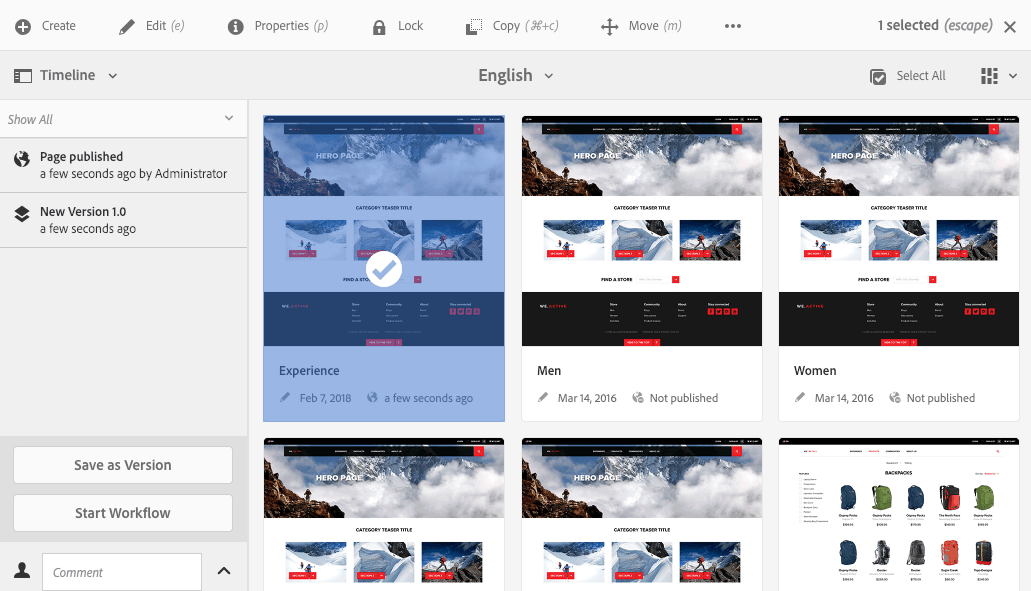
Task: Open more actions via ellipsis icon
Action: 733,26
